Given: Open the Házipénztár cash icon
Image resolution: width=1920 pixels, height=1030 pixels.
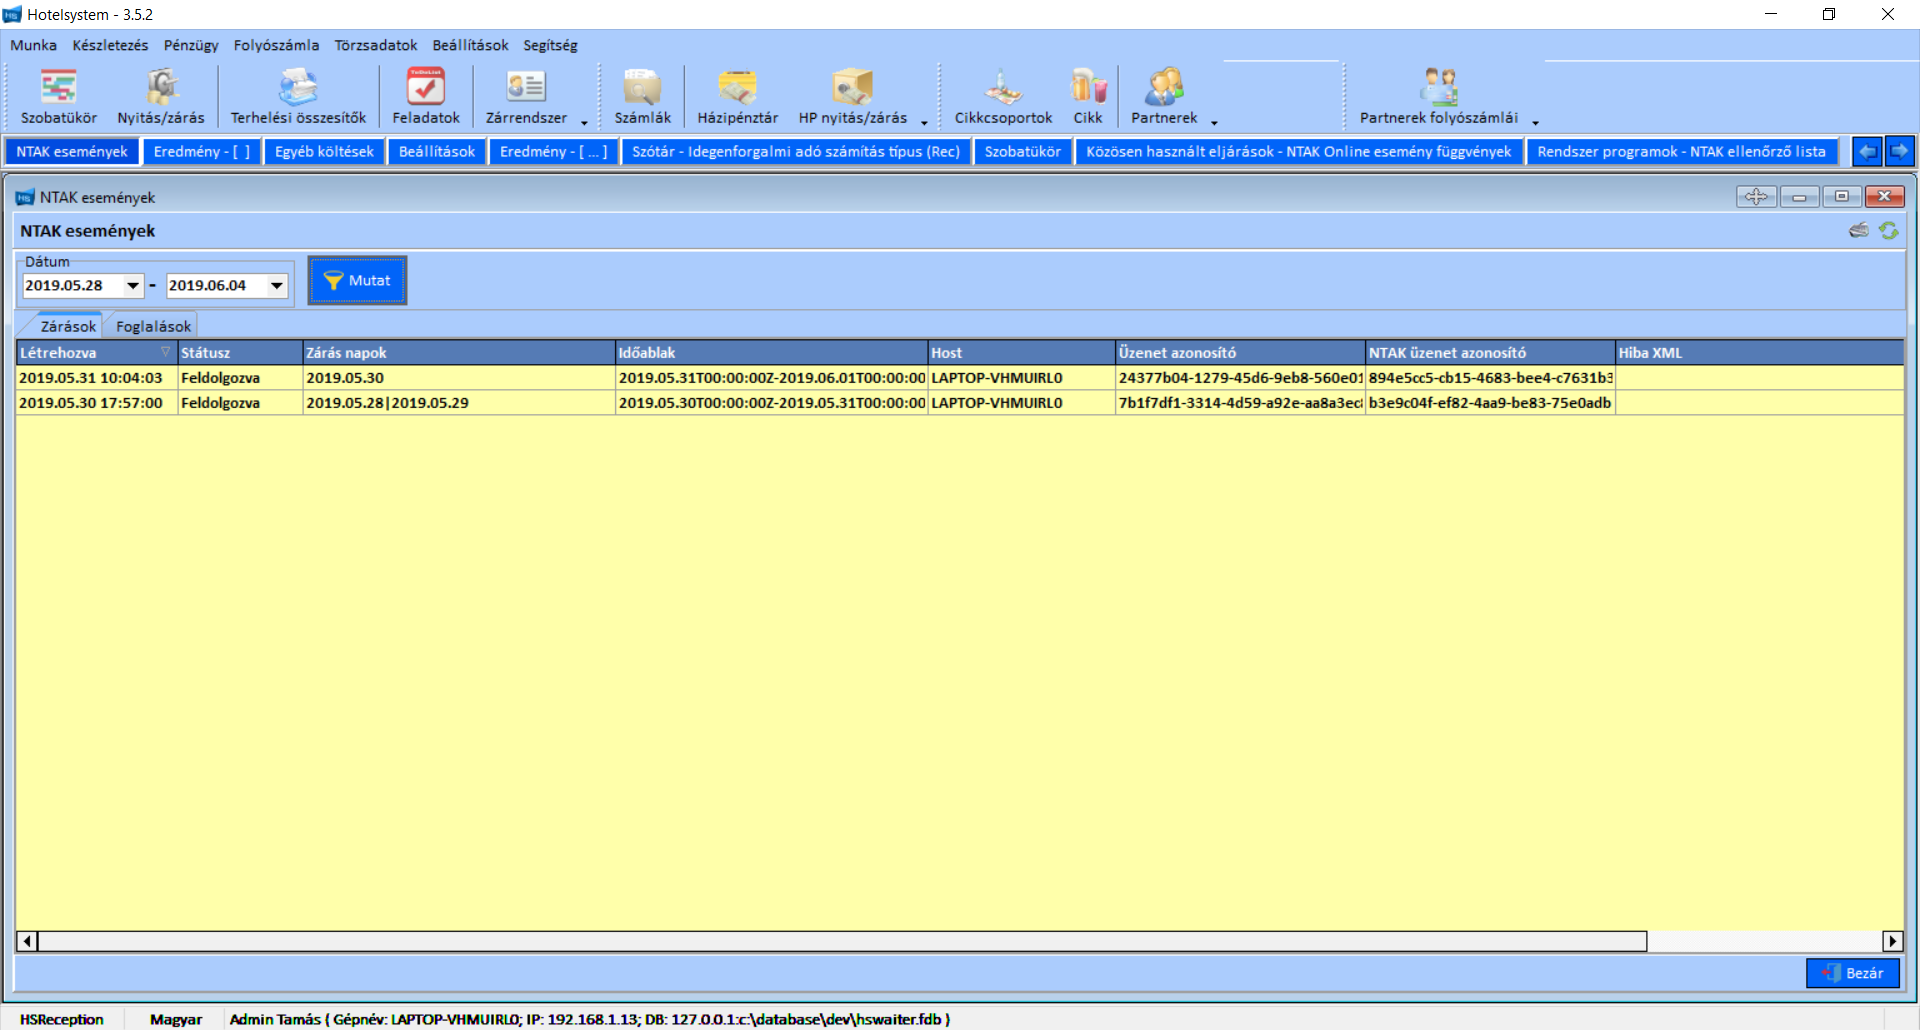Looking at the screenshot, I should [x=737, y=97].
